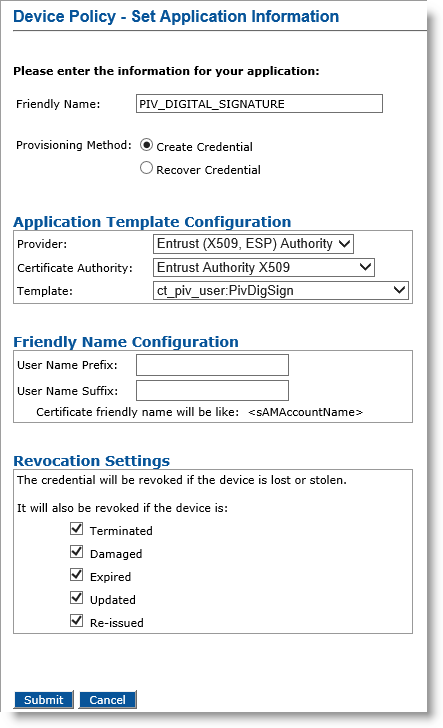Screen dimensions: 443x728
Task: Uncheck the Terminated checkbox
Action: [x=77, y=529]
